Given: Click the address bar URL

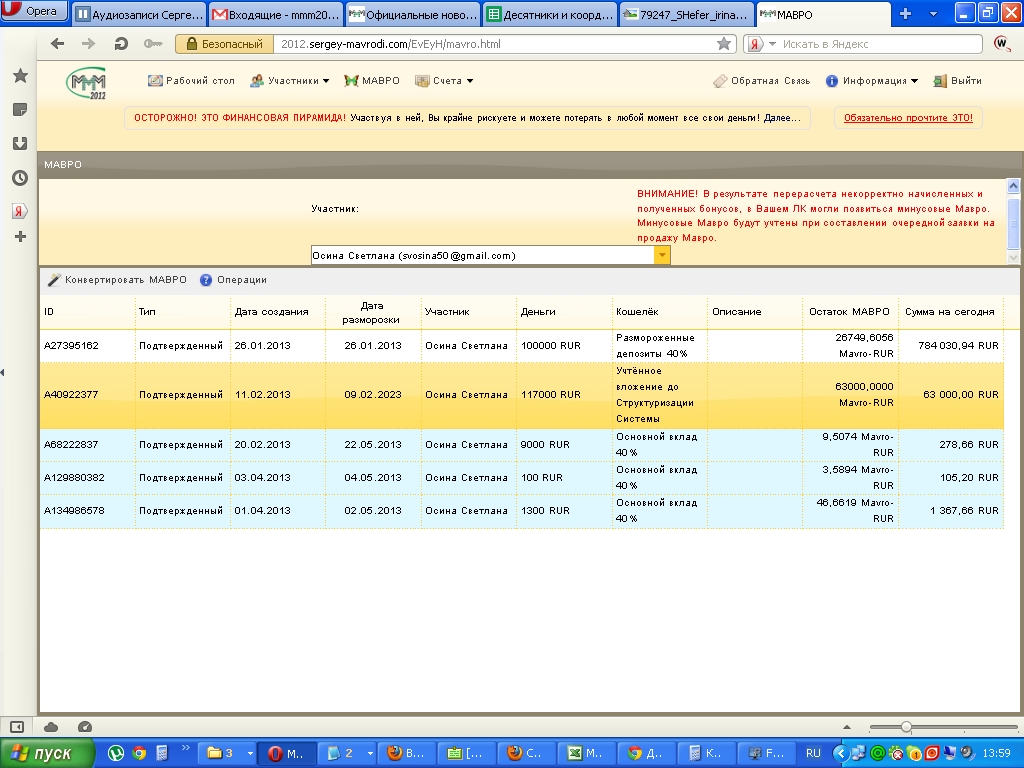Looking at the screenshot, I should 391,44.
